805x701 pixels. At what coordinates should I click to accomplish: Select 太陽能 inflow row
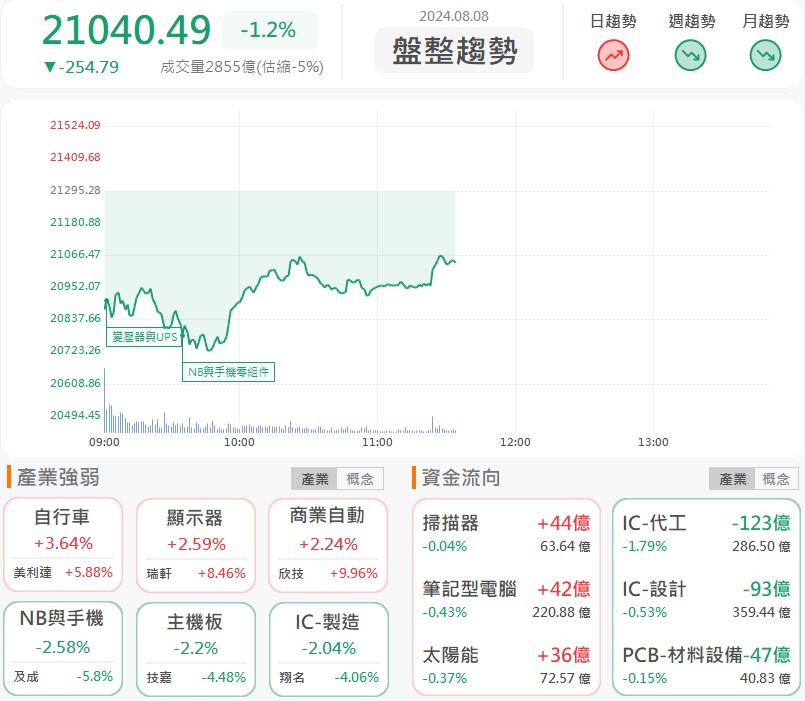tap(506, 666)
